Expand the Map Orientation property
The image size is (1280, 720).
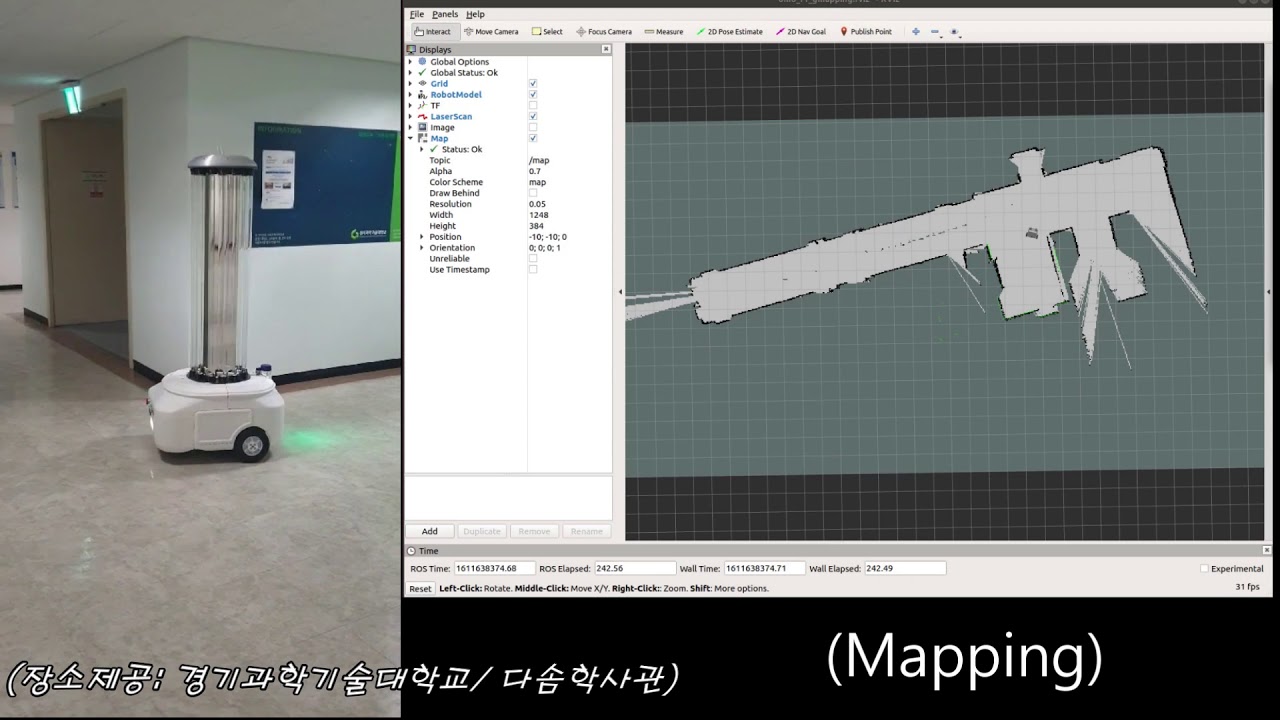click(x=422, y=248)
